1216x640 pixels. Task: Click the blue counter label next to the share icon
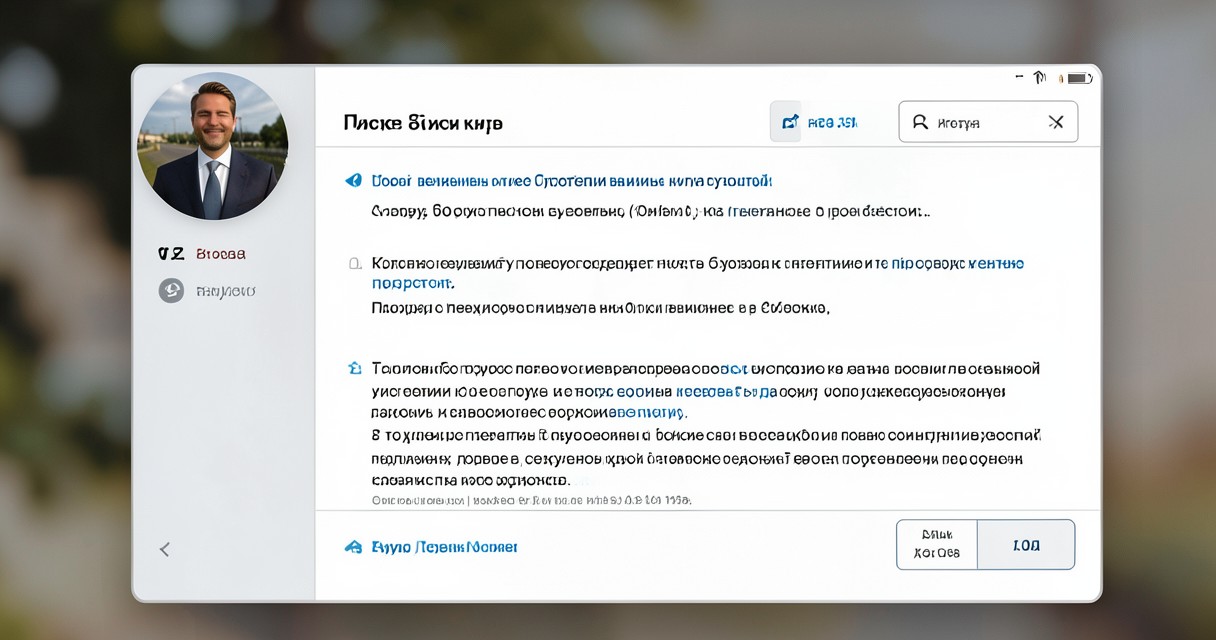(832, 122)
